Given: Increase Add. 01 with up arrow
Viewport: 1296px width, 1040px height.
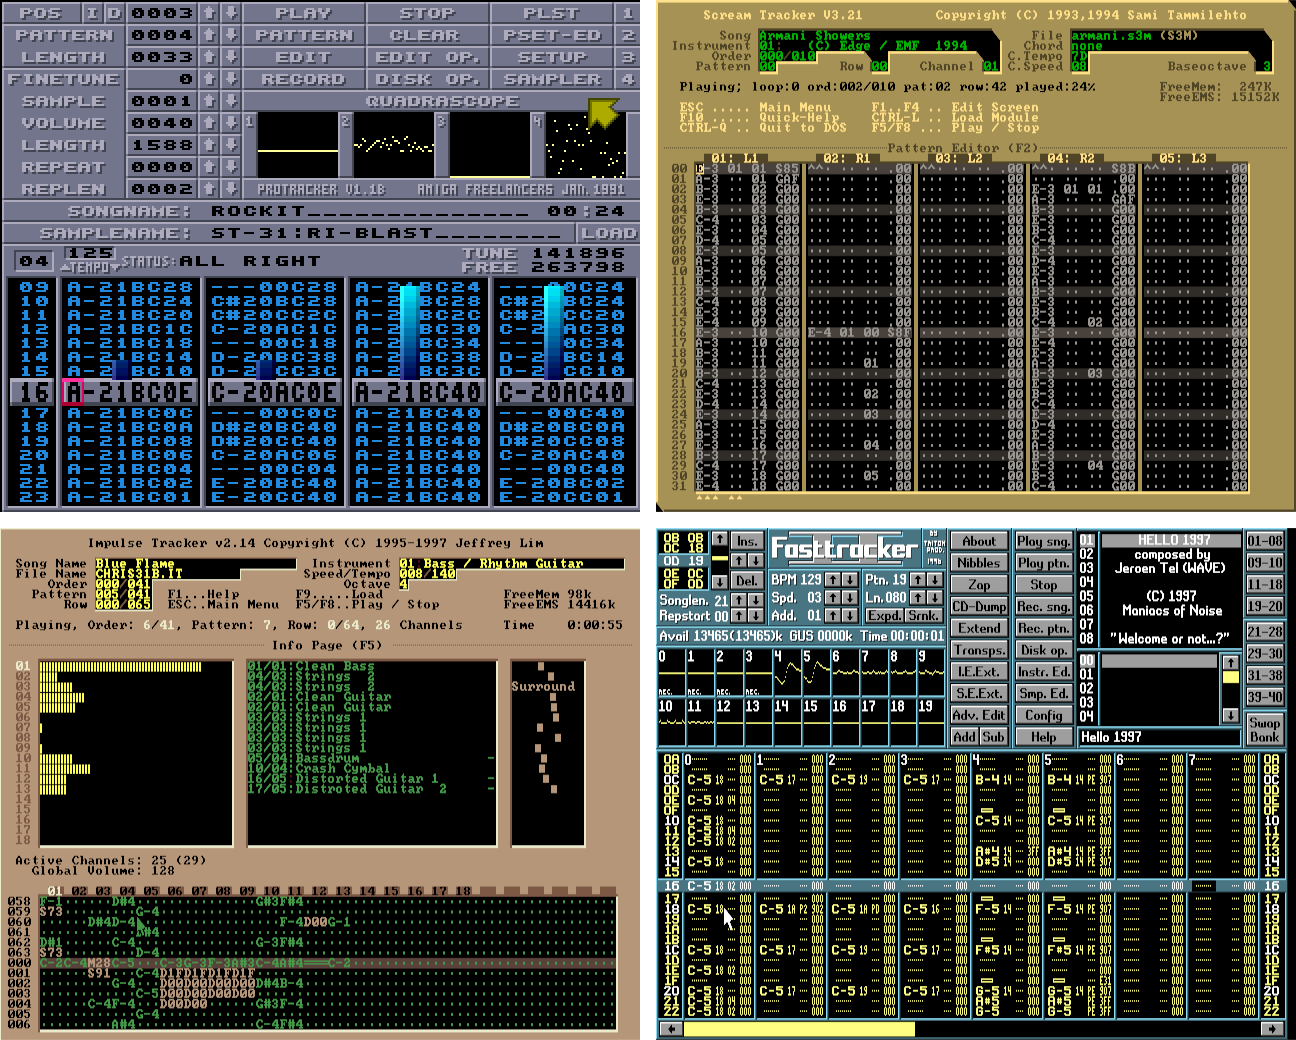Looking at the screenshot, I should (833, 616).
